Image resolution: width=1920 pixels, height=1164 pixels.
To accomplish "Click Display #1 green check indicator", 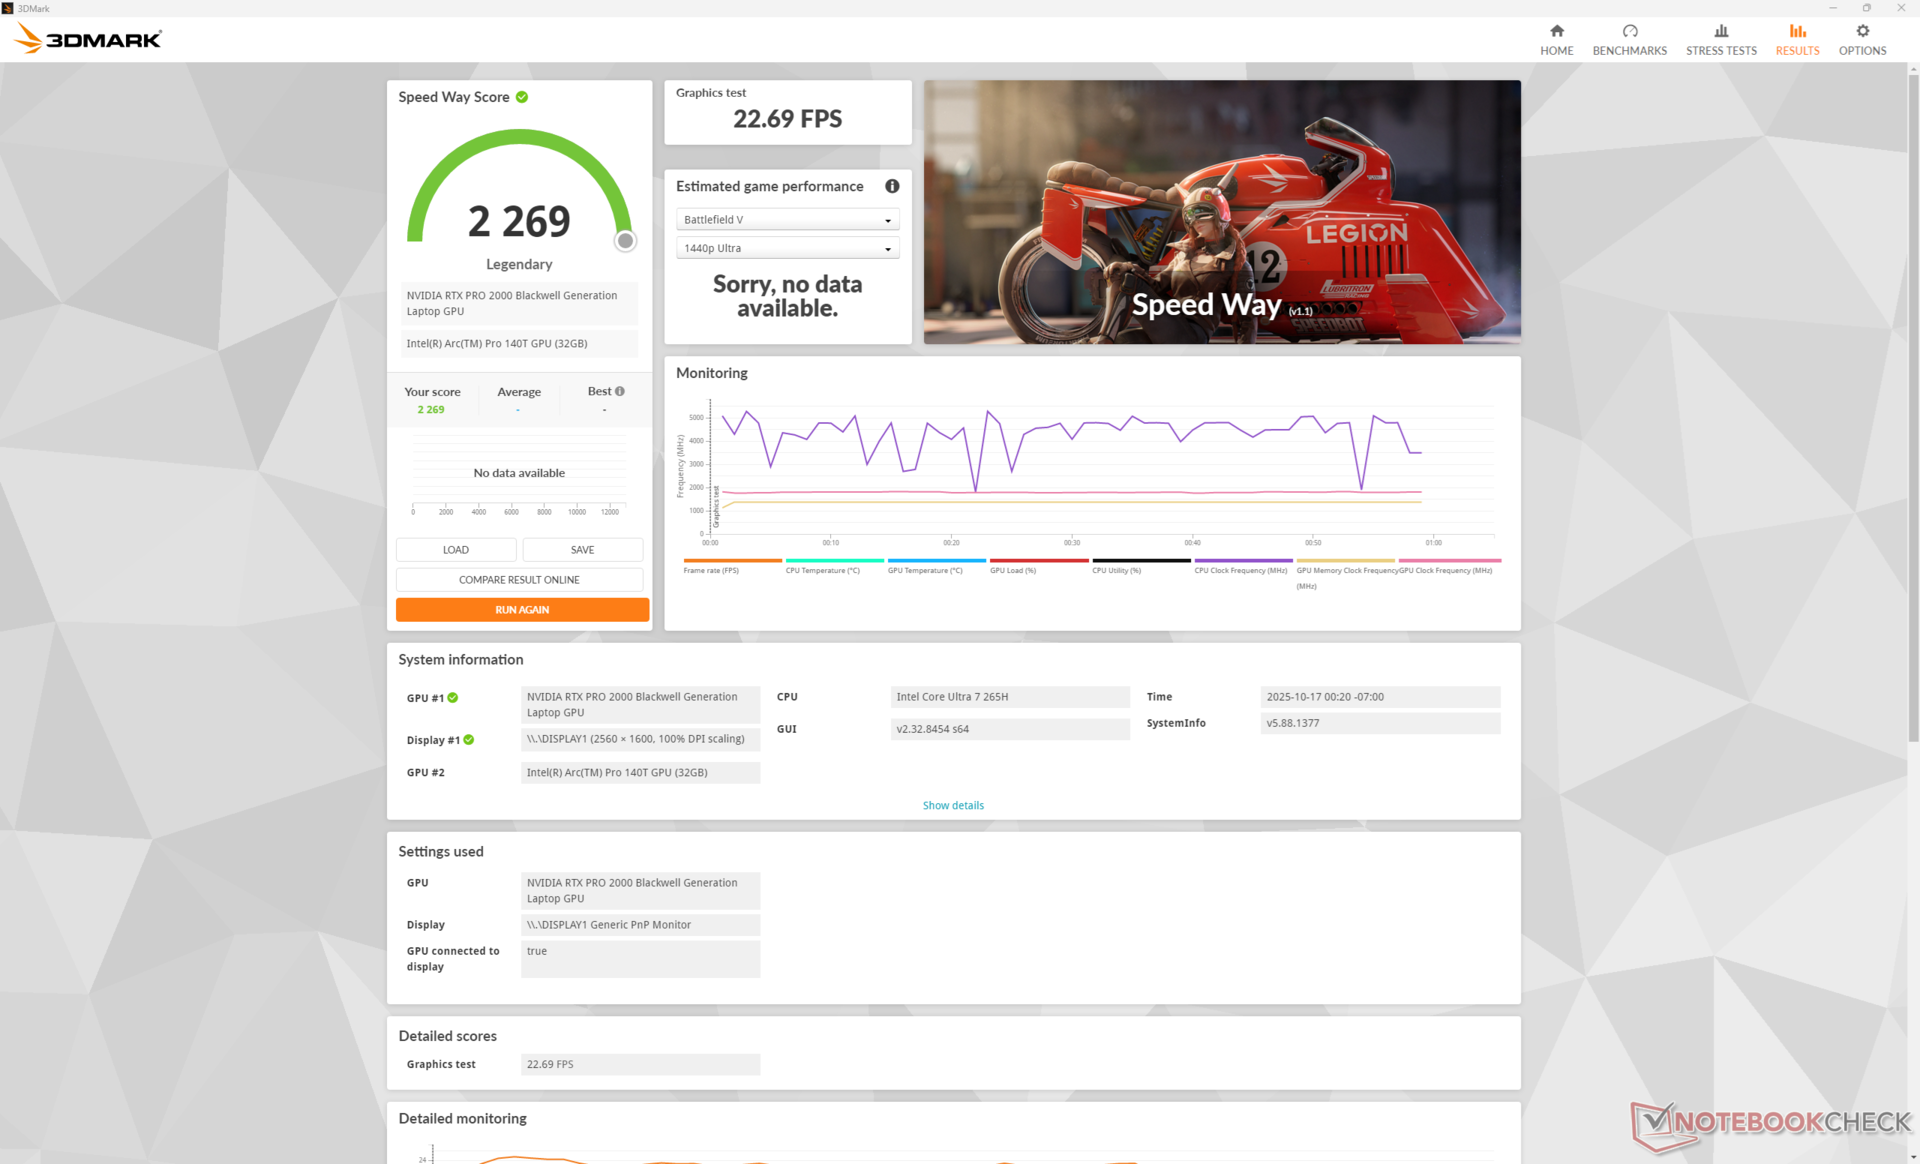I will click(469, 740).
